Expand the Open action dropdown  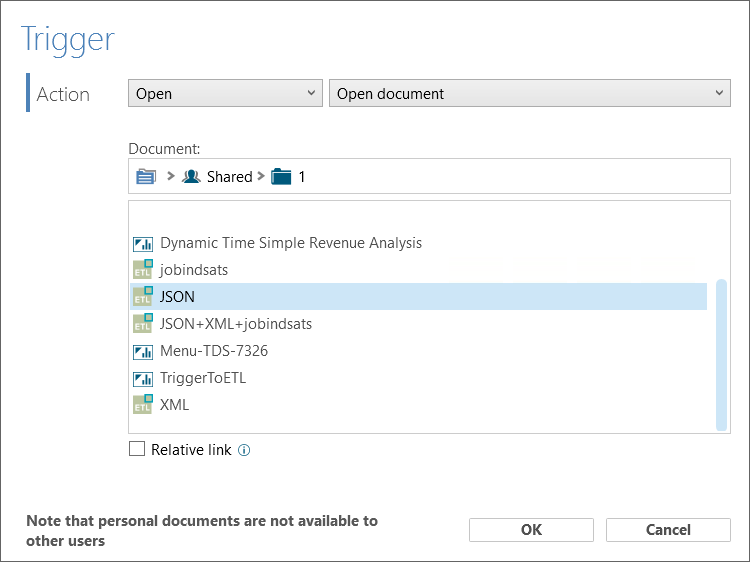point(225,93)
